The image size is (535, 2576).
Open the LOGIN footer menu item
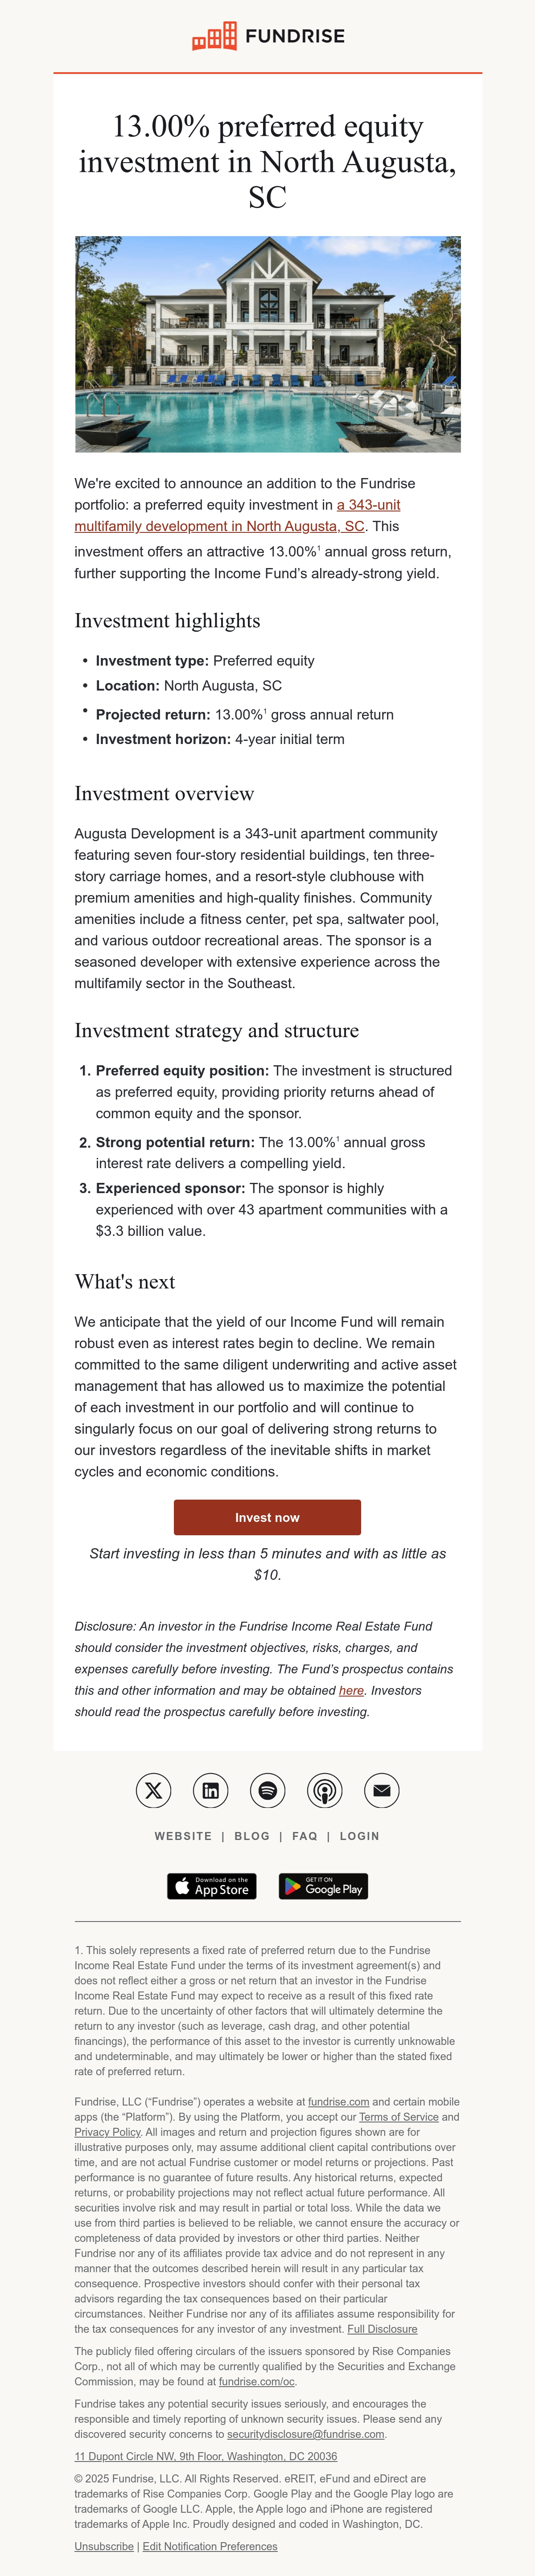(360, 1836)
